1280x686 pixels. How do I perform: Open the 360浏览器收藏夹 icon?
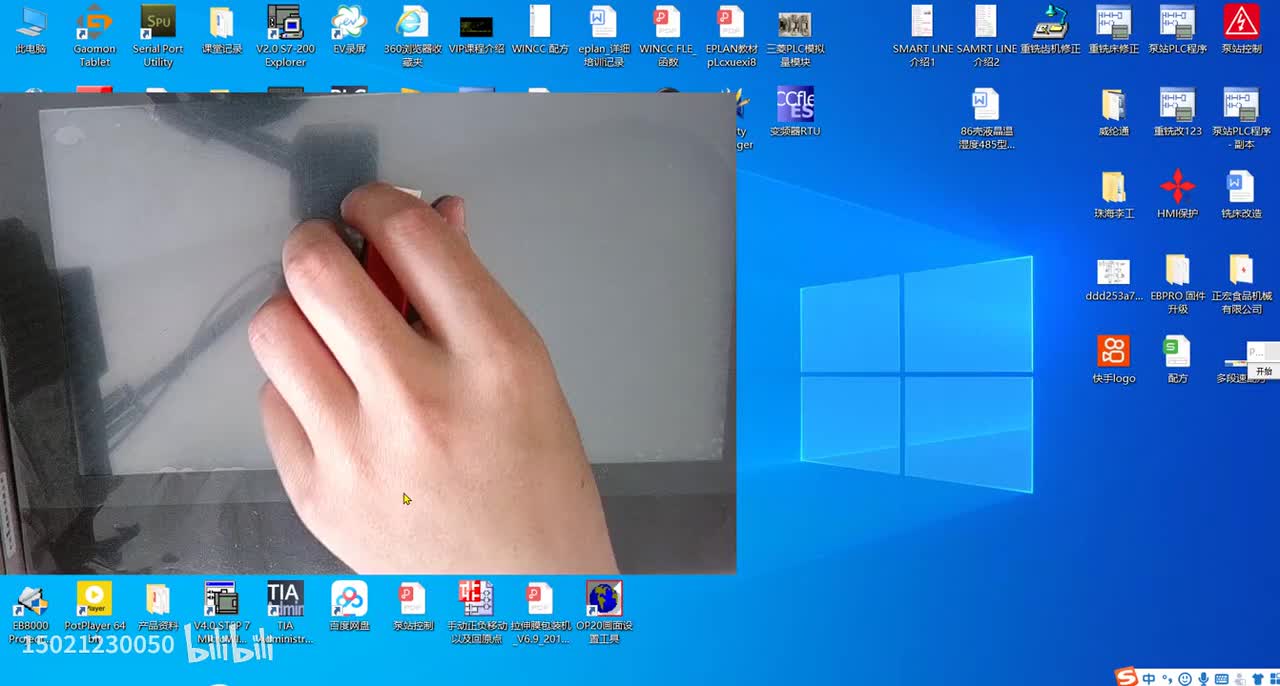[412, 36]
